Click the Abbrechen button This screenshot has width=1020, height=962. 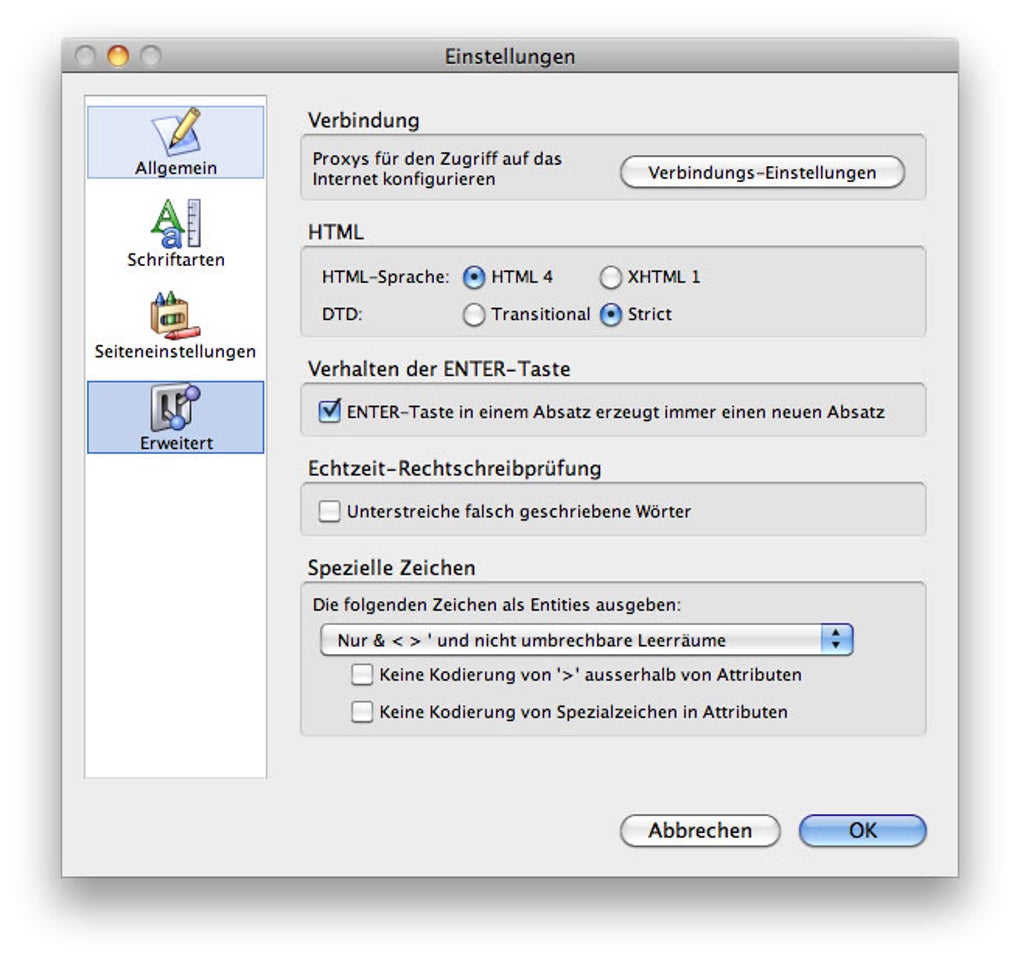coord(700,831)
